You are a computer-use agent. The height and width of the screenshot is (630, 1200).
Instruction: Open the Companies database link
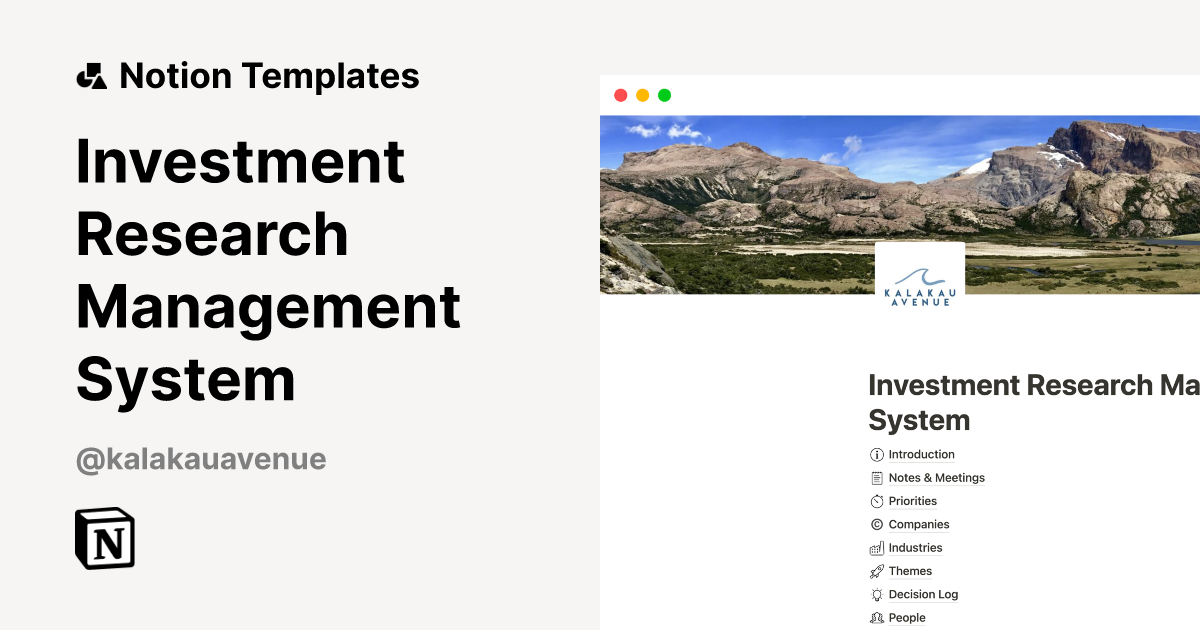[918, 524]
